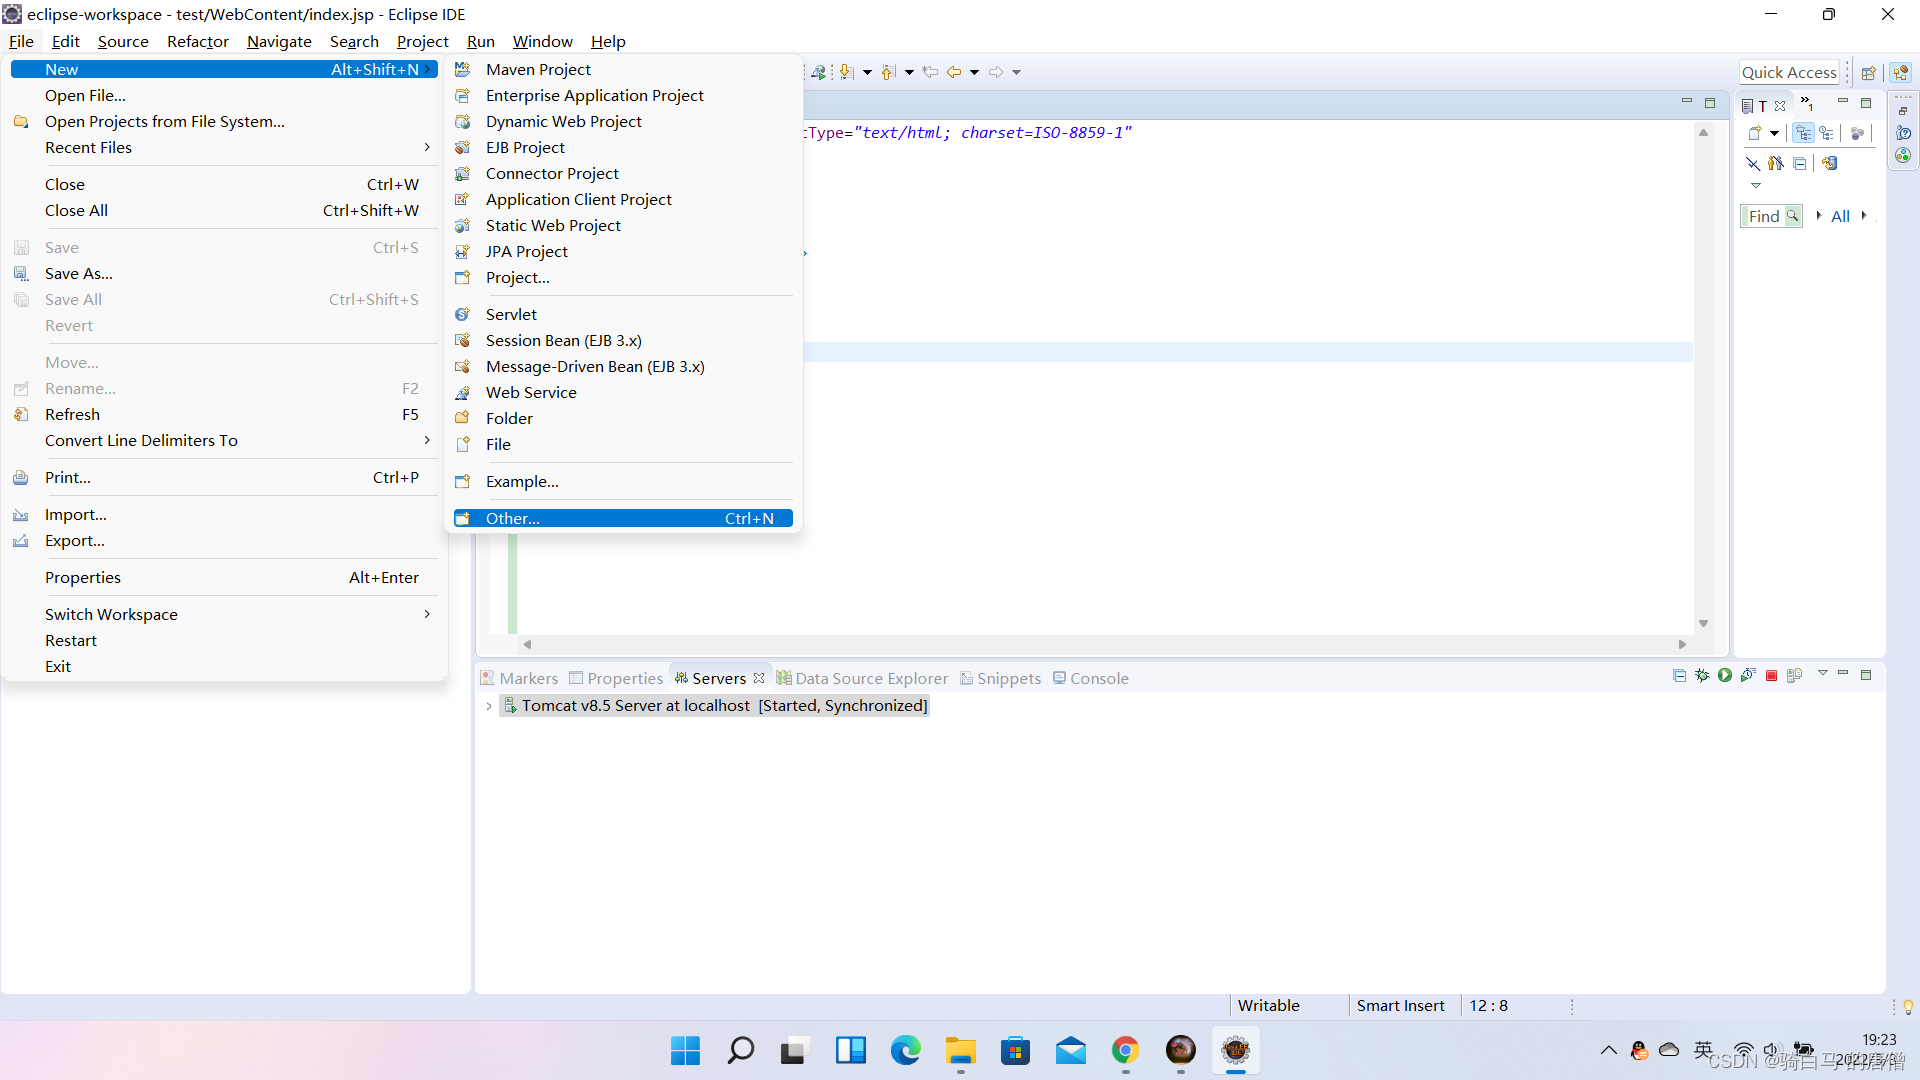The width and height of the screenshot is (1920, 1080).
Task: Click the File icon in New submenu
Action: (x=463, y=444)
